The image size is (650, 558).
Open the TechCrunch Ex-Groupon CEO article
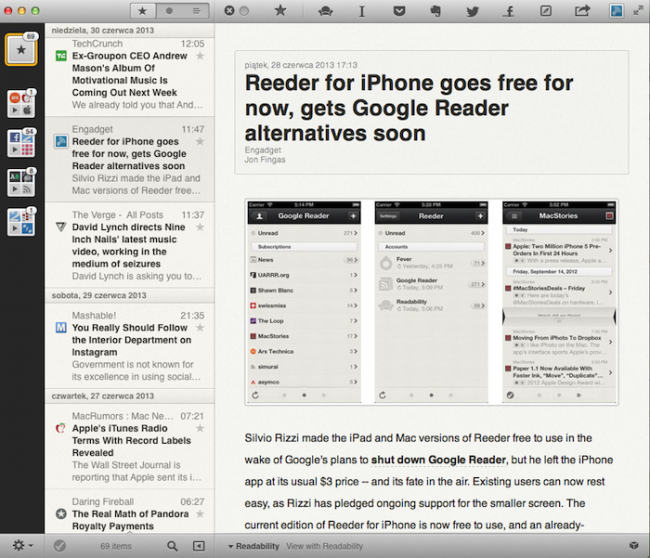coord(130,77)
